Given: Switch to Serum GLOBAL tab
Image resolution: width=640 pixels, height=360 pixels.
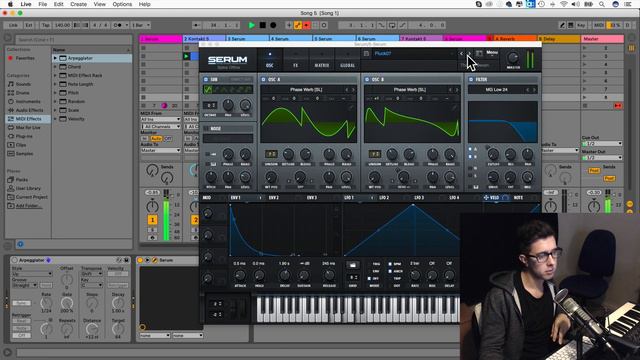Looking at the screenshot, I should [x=347, y=60].
